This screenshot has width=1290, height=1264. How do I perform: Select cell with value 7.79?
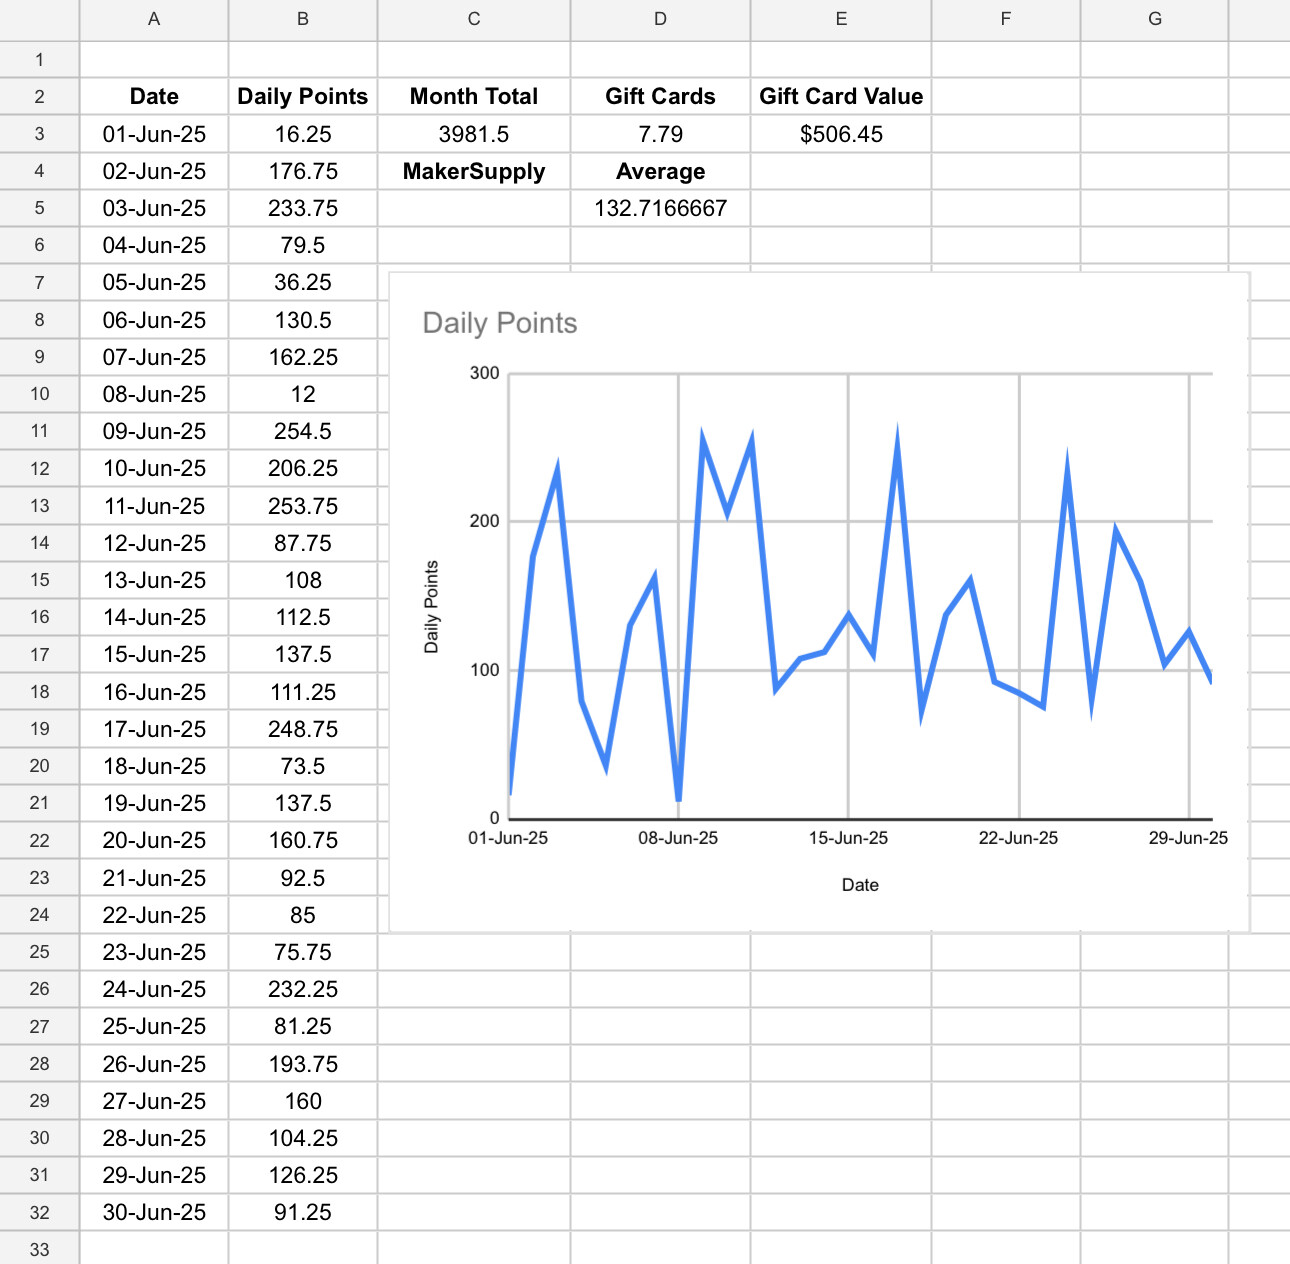[x=660, y=134]
